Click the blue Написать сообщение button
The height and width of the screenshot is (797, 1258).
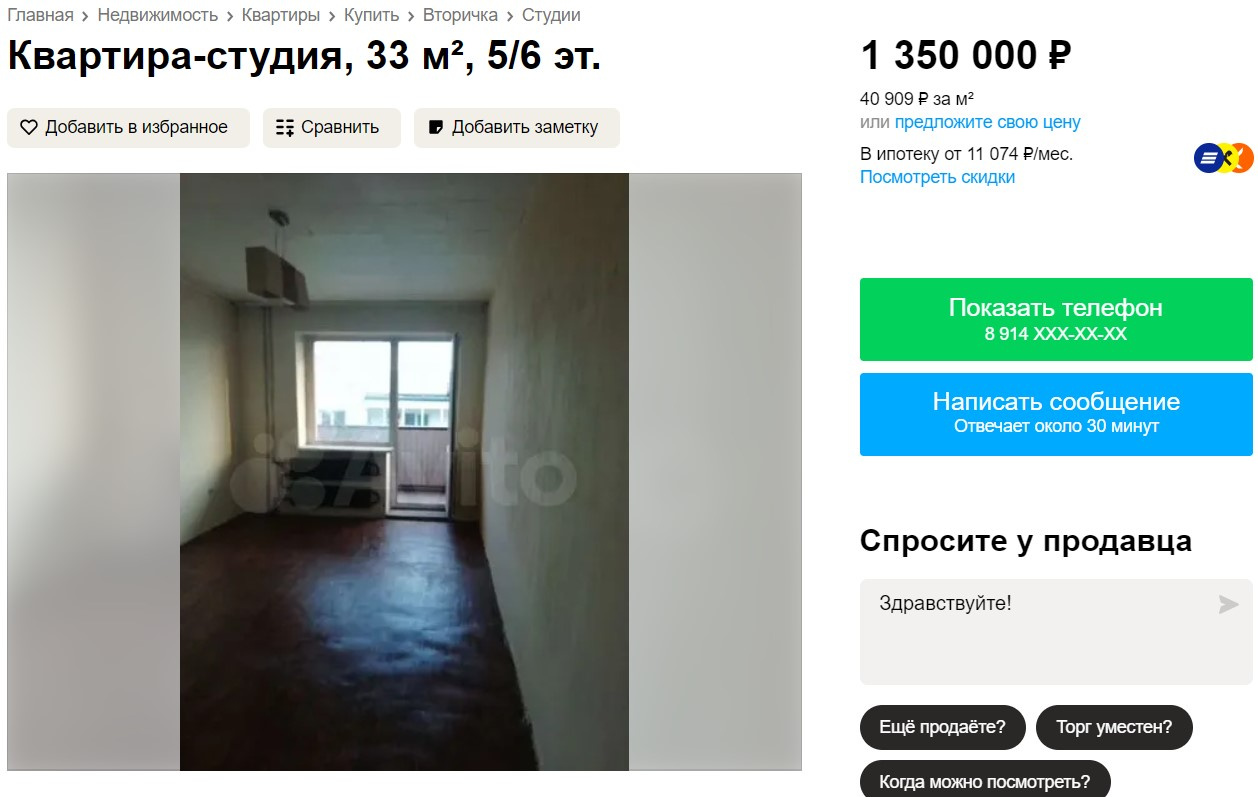click(1056, 414)
